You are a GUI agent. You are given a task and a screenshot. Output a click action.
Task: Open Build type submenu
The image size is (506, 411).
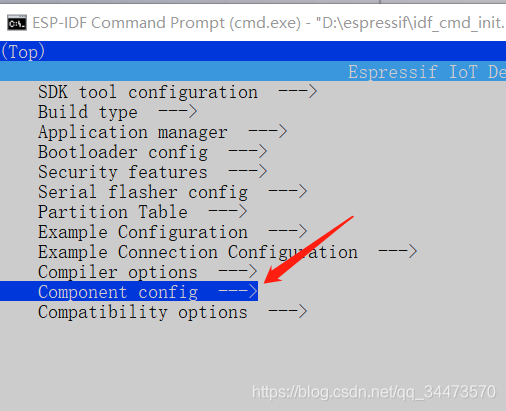(117, 112)
